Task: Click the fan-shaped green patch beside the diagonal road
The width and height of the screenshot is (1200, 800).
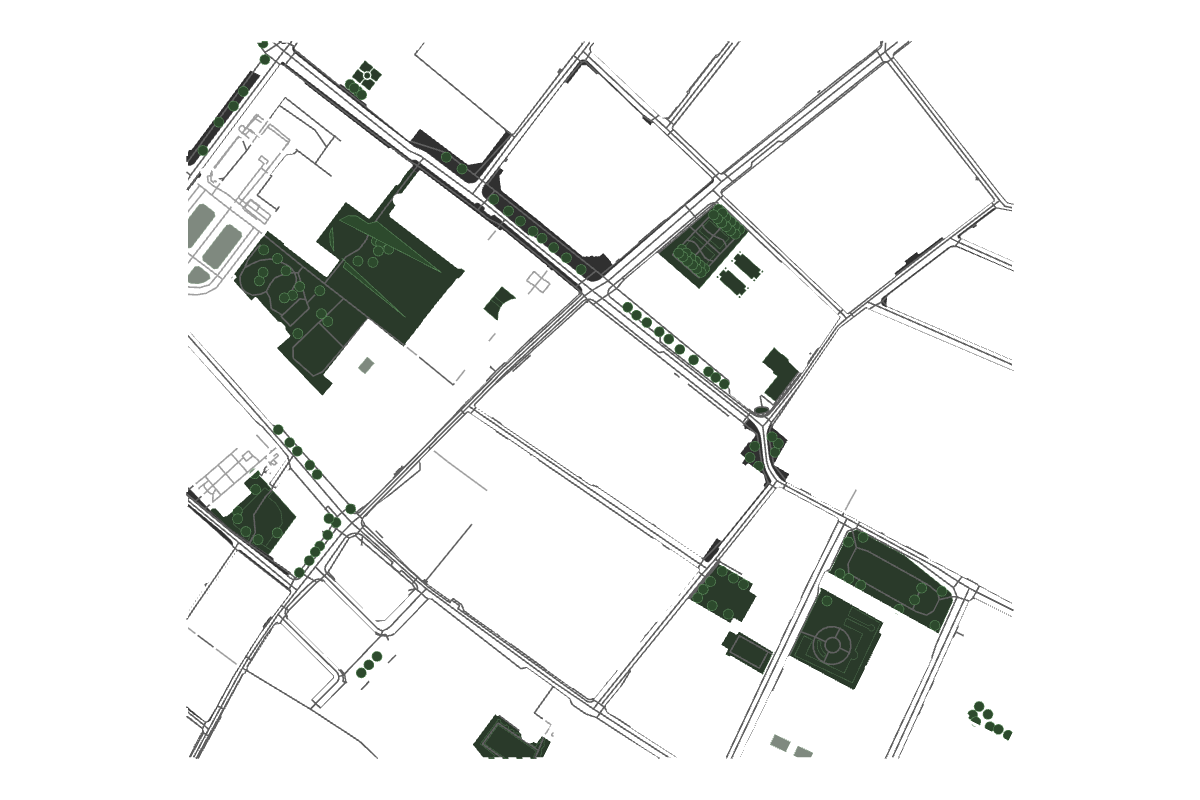Action: [x=500, y=302]
